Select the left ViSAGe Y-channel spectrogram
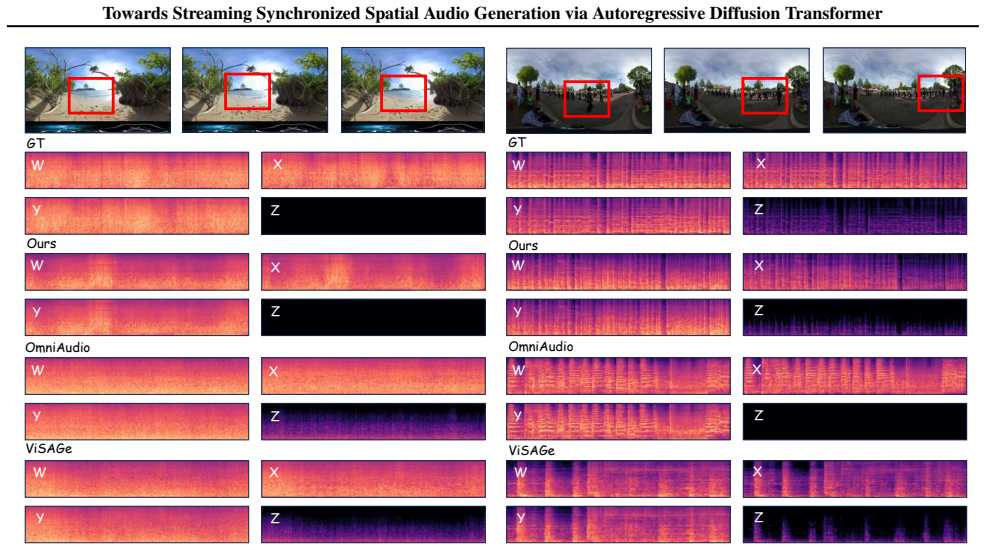 tap(137, 524)
